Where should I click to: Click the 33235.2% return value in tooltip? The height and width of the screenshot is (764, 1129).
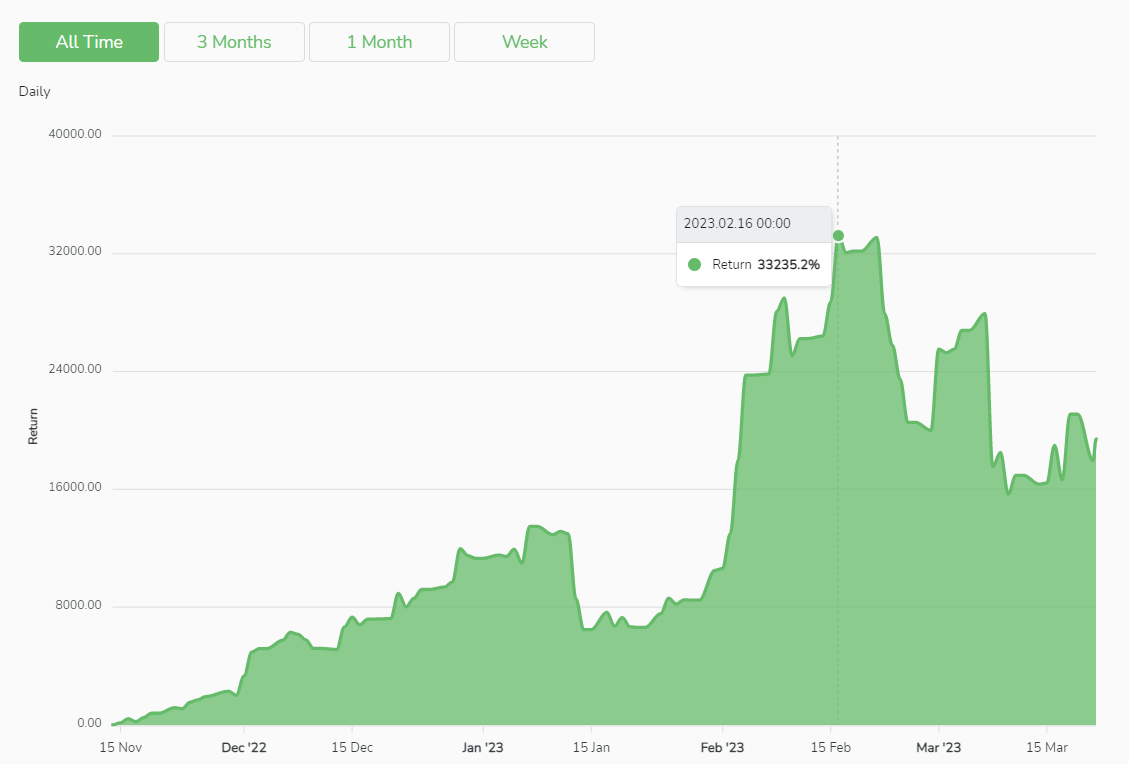788,265
